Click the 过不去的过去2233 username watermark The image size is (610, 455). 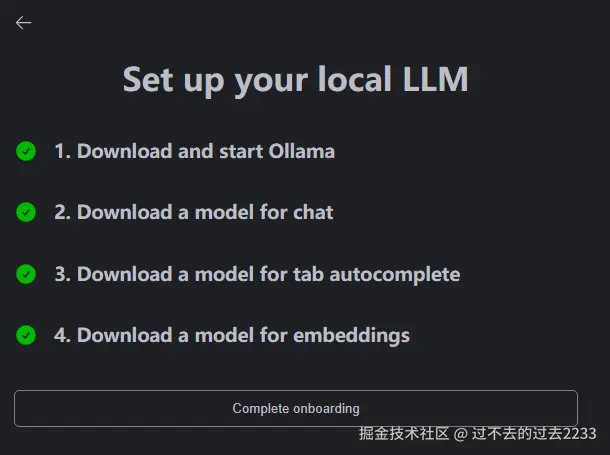(534, 433)
